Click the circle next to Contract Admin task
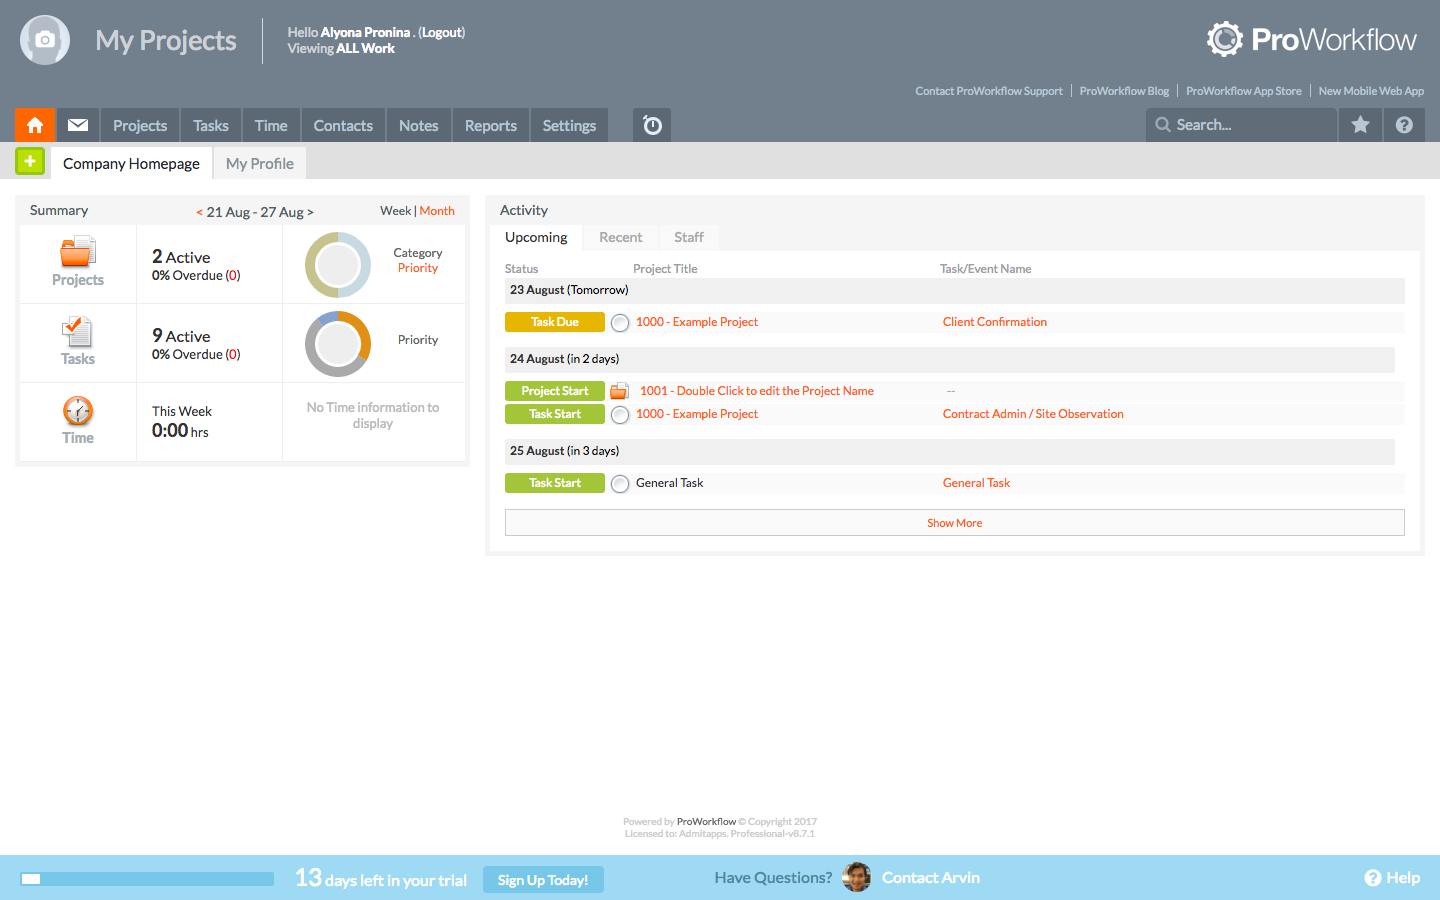The height and width of the screenshot is (900, 1440). (x=620, y=413)
